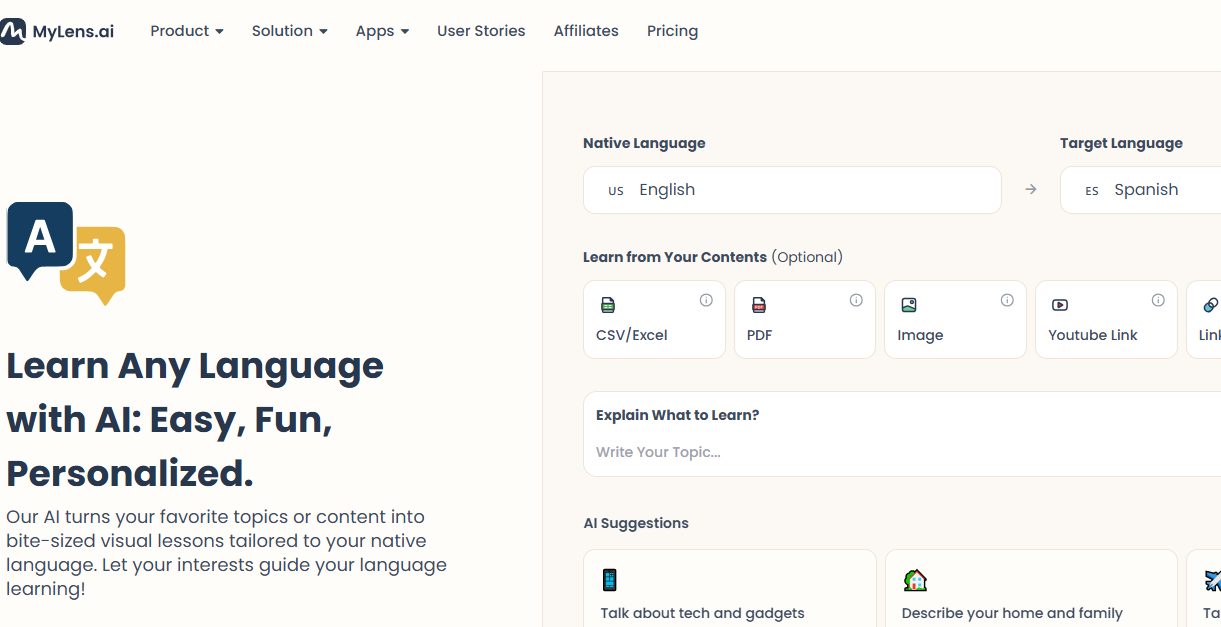1221x627 pixels.
Task: Click the 'ES' country code in language box
Action: 1092,190
